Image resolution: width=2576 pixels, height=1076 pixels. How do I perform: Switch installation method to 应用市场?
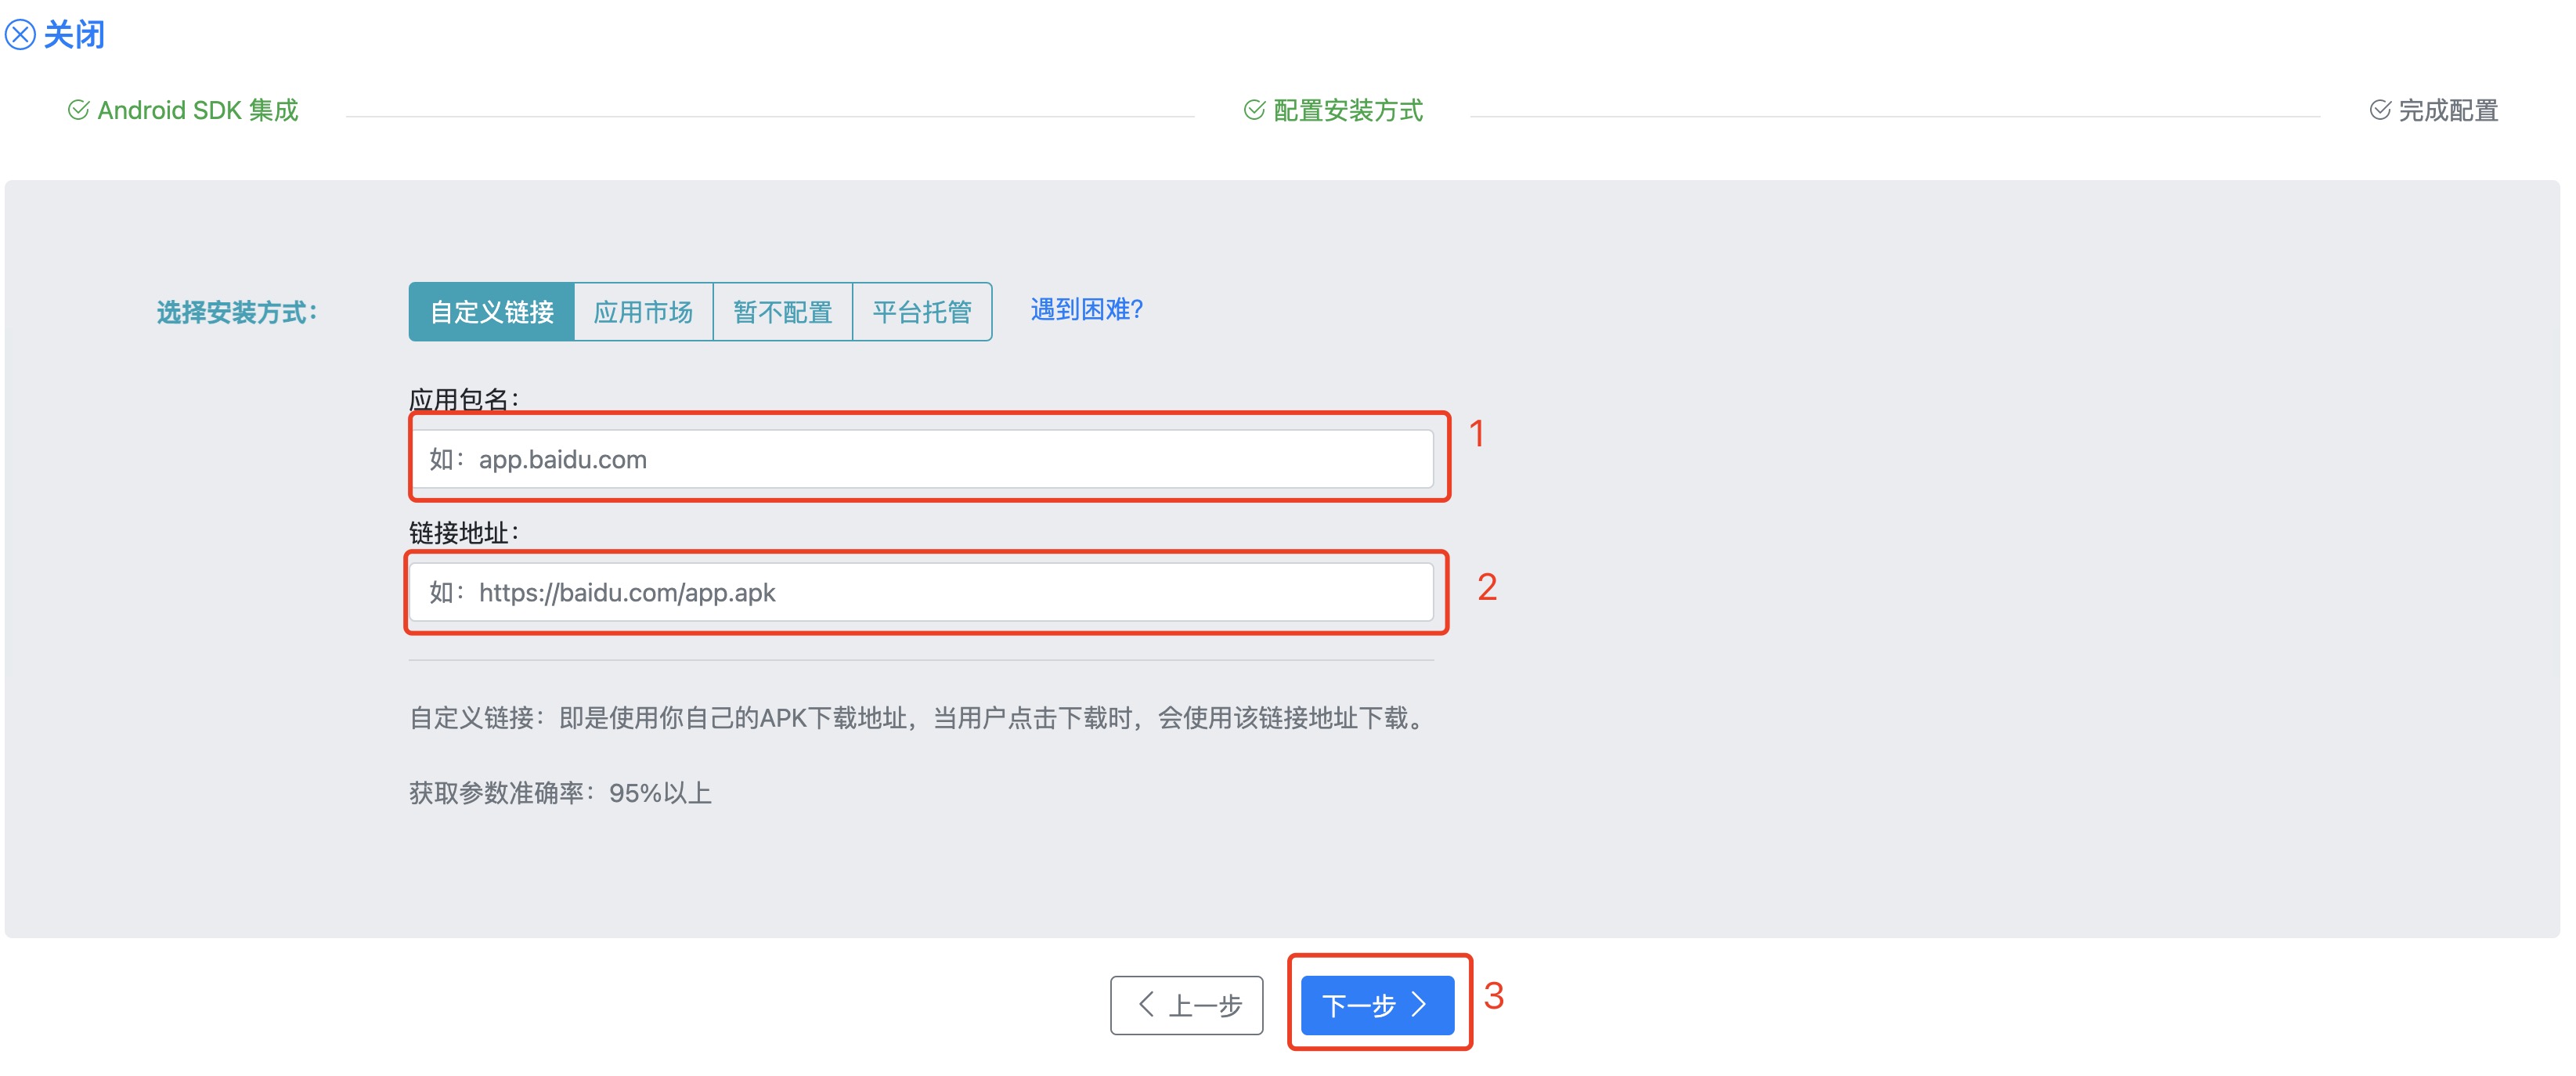click(643, 311)
